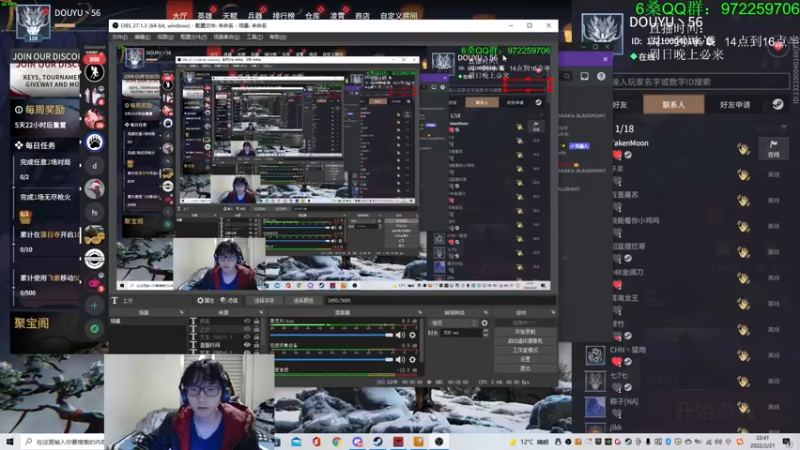Open the "fs" Discord server icon
Image resolution: width=800 pixels, height=450 pixels.
coord(94,212)
